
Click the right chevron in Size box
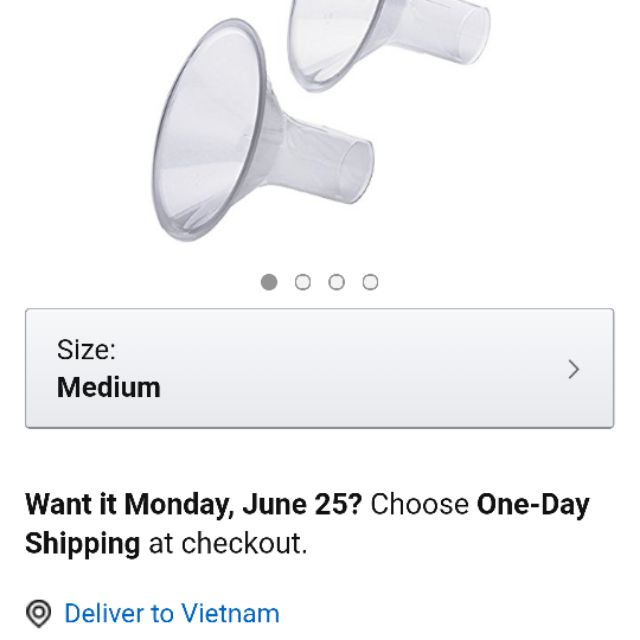click(573, 369)
